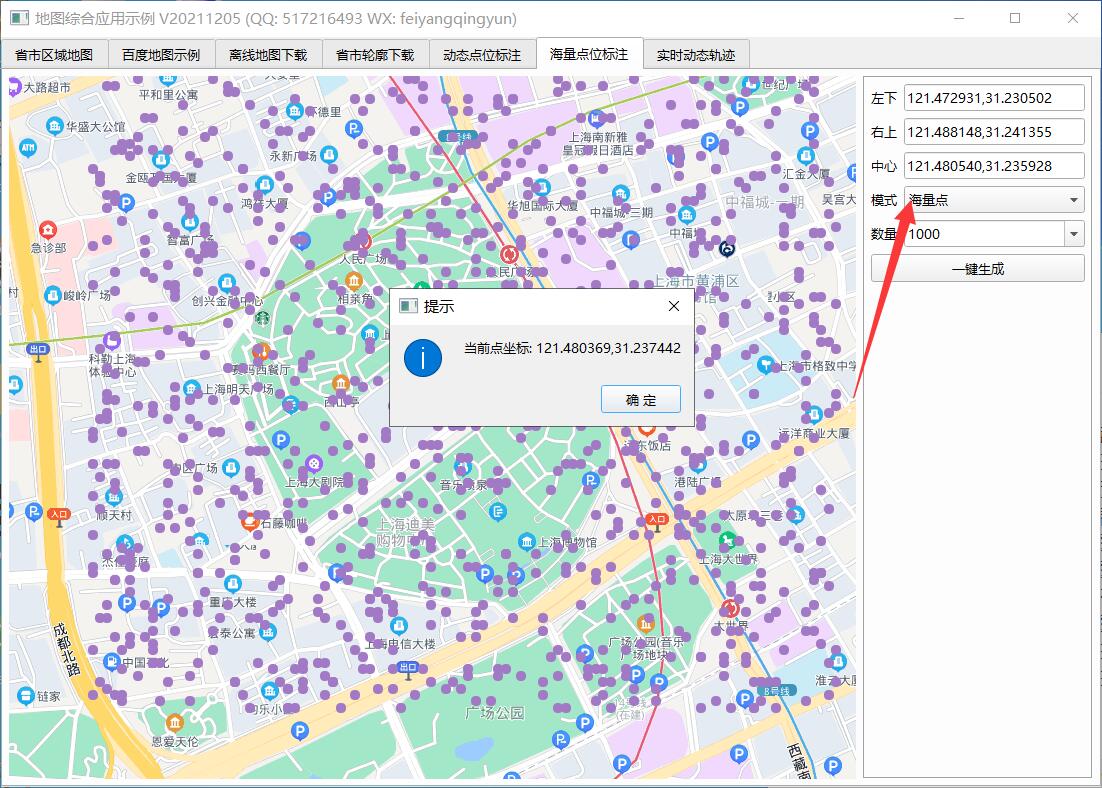
Task: Close the 提示 dialog with X
Action: [x=673, y=306]
